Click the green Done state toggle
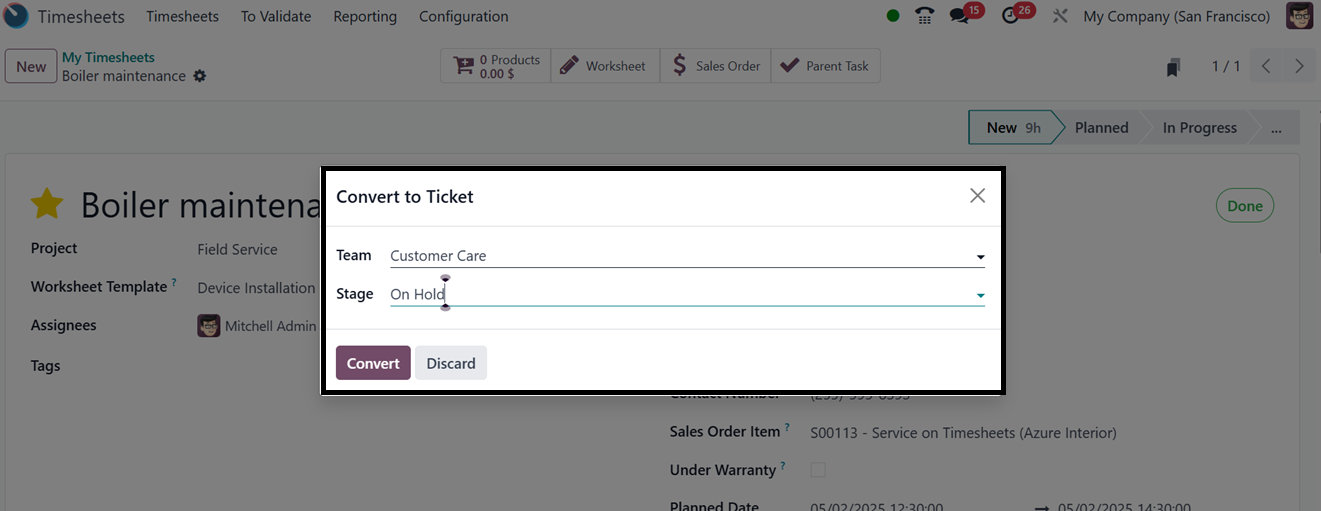 click(1244, 206)
